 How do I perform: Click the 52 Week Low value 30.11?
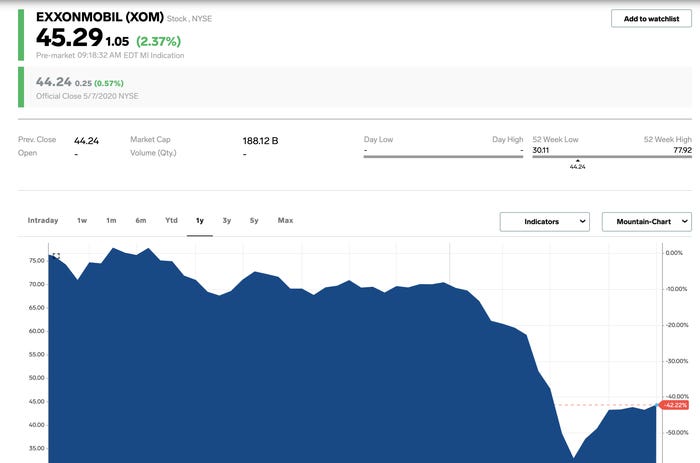541,150
